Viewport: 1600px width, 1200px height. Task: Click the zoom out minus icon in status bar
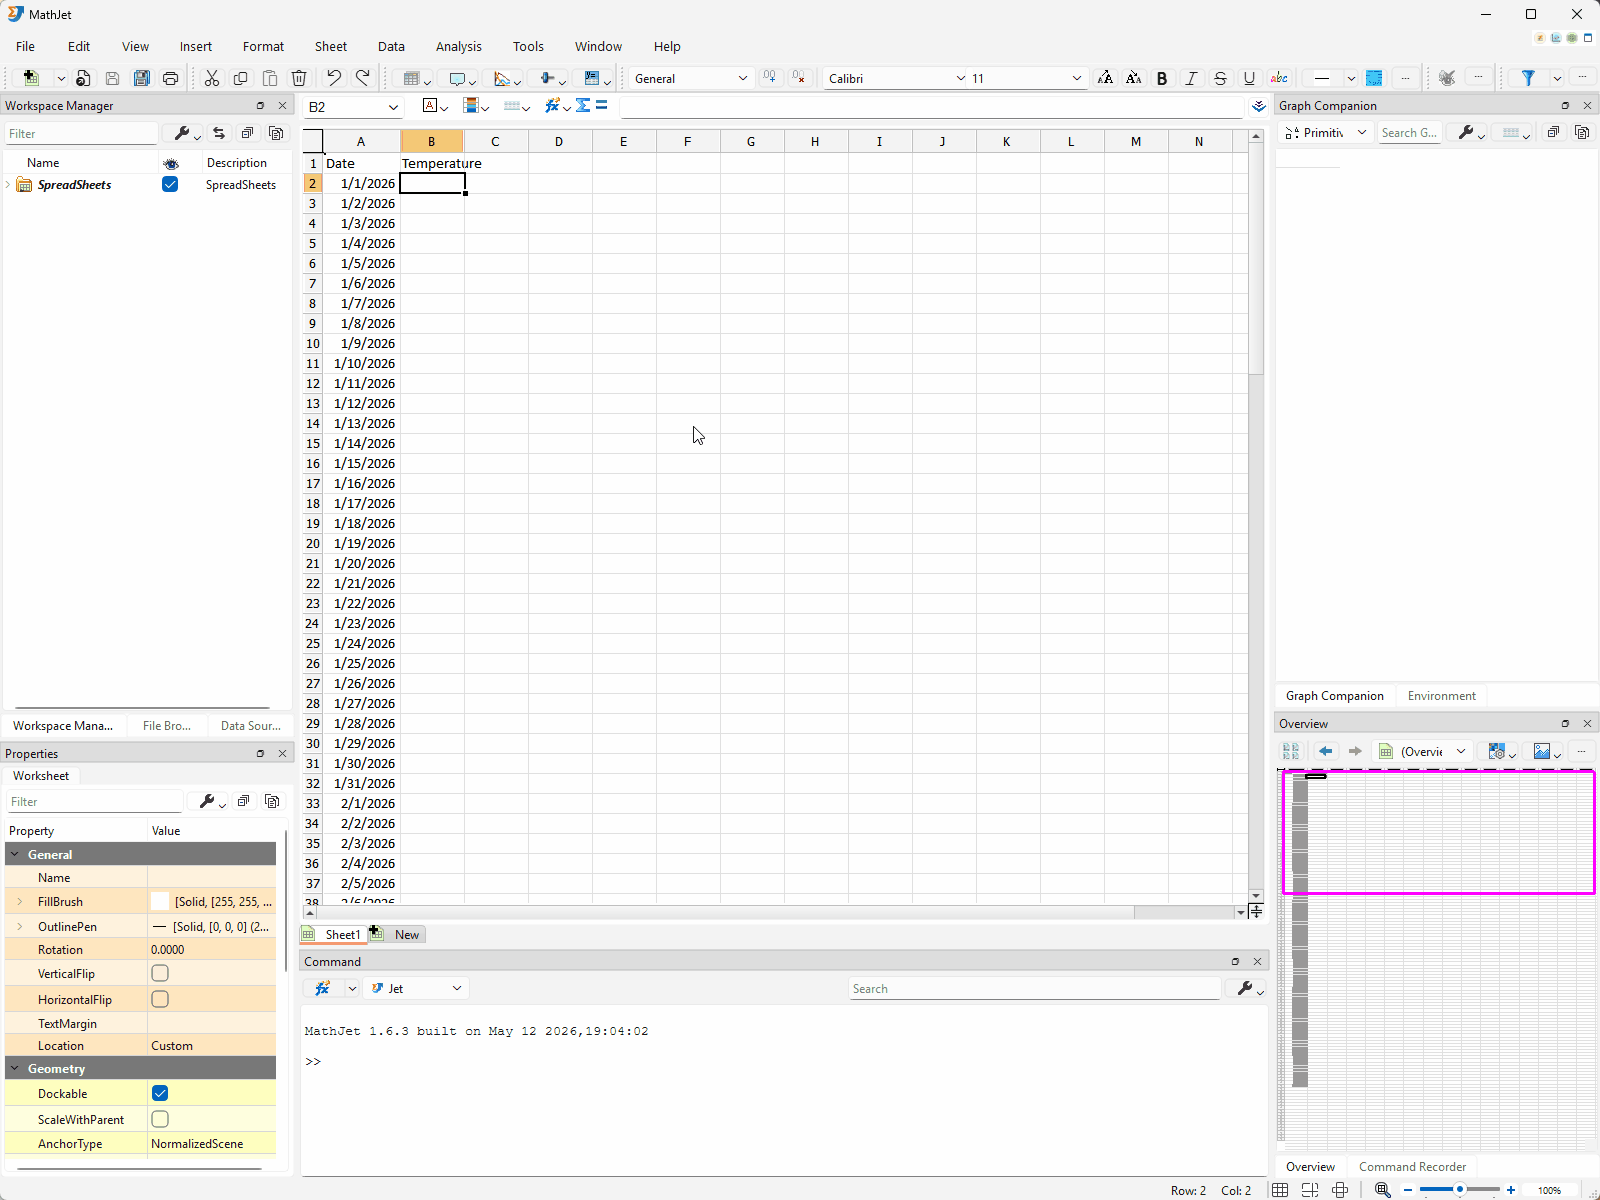tap(1408, 1190)
